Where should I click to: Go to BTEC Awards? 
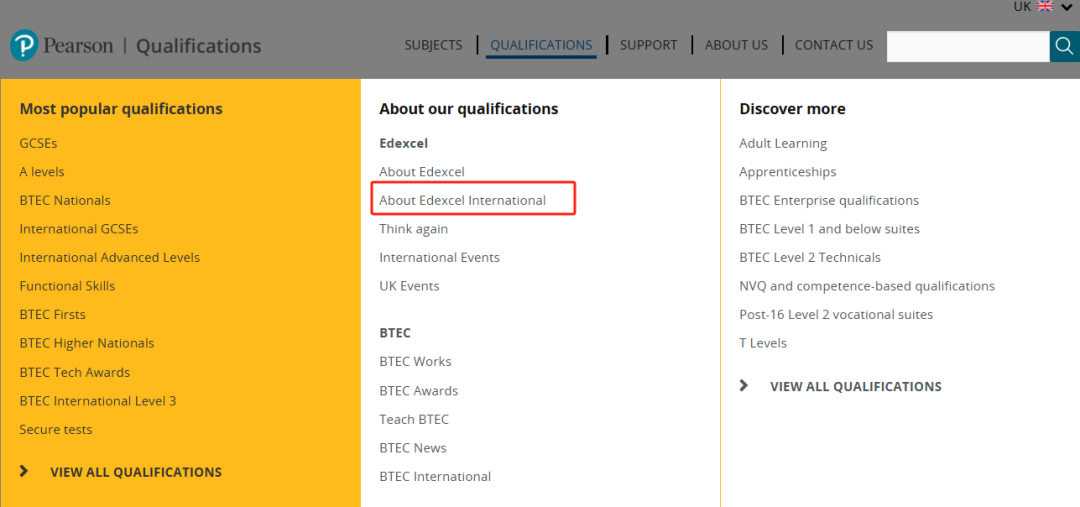[x=418, y=391]
